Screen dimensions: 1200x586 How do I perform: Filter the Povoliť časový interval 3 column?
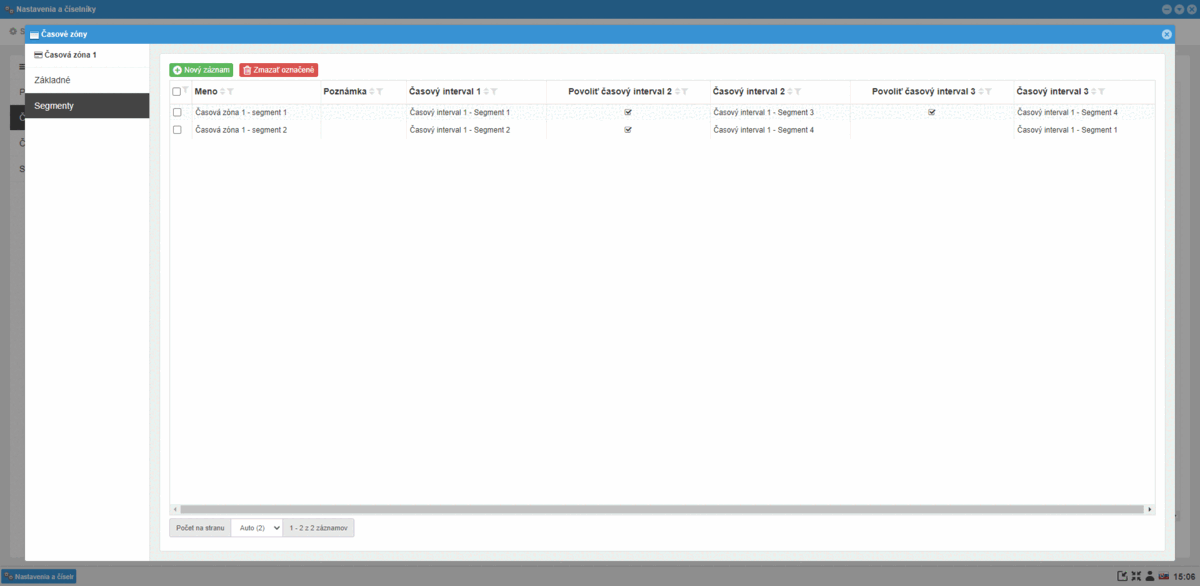coord(988,91)
